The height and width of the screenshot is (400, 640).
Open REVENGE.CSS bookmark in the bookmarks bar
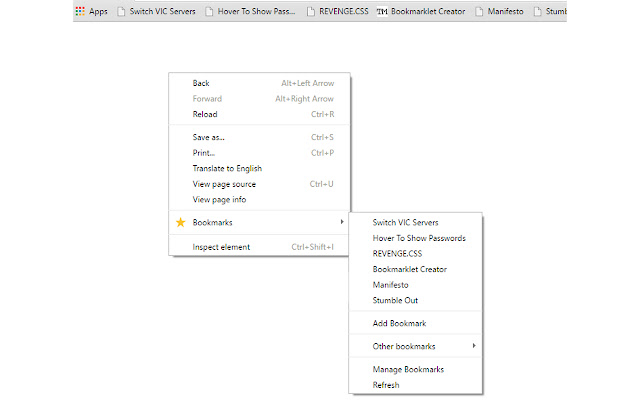tap(344, 11)
